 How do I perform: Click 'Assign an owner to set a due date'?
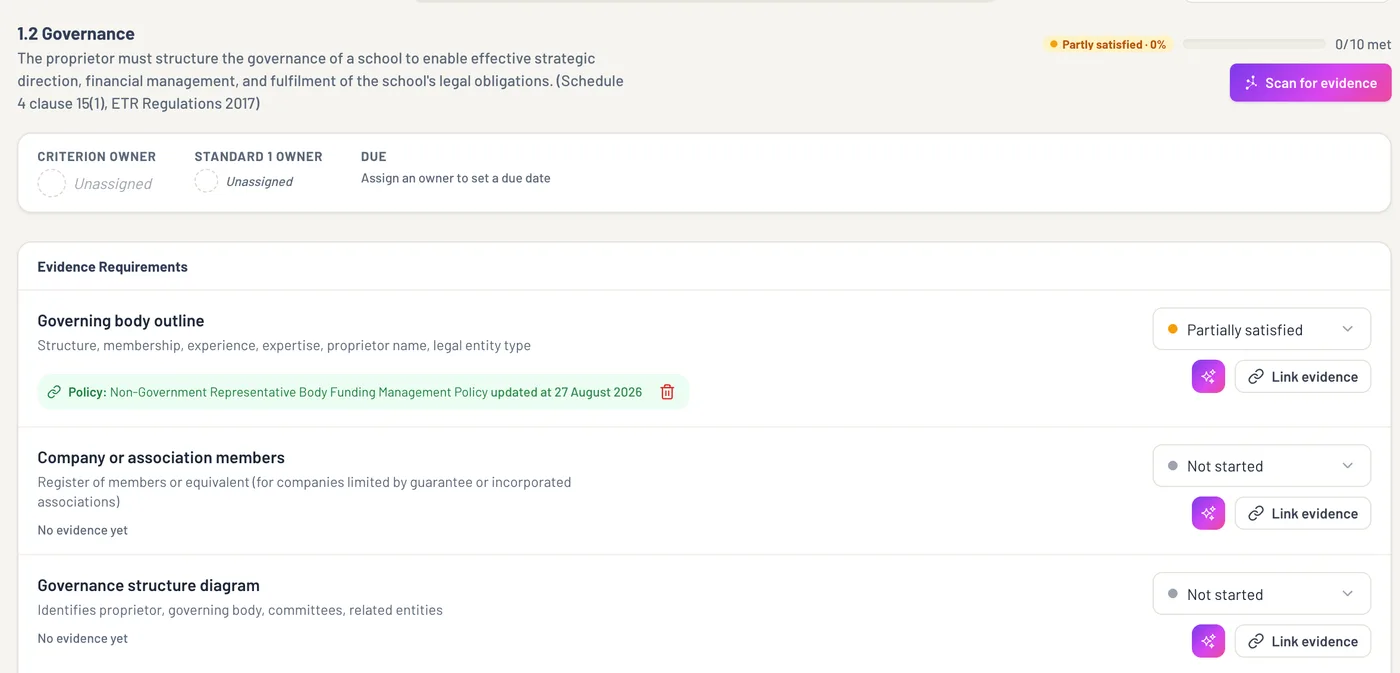pos(456,178)
